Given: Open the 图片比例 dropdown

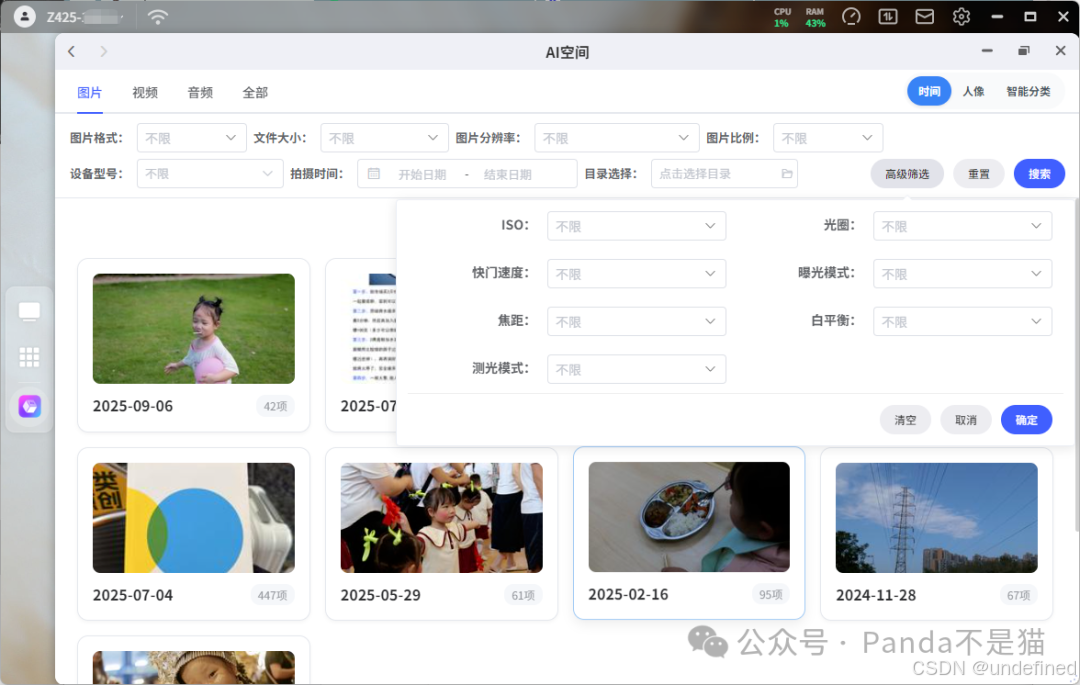Looking at the screenshot, I should click(x=828, y=138).
